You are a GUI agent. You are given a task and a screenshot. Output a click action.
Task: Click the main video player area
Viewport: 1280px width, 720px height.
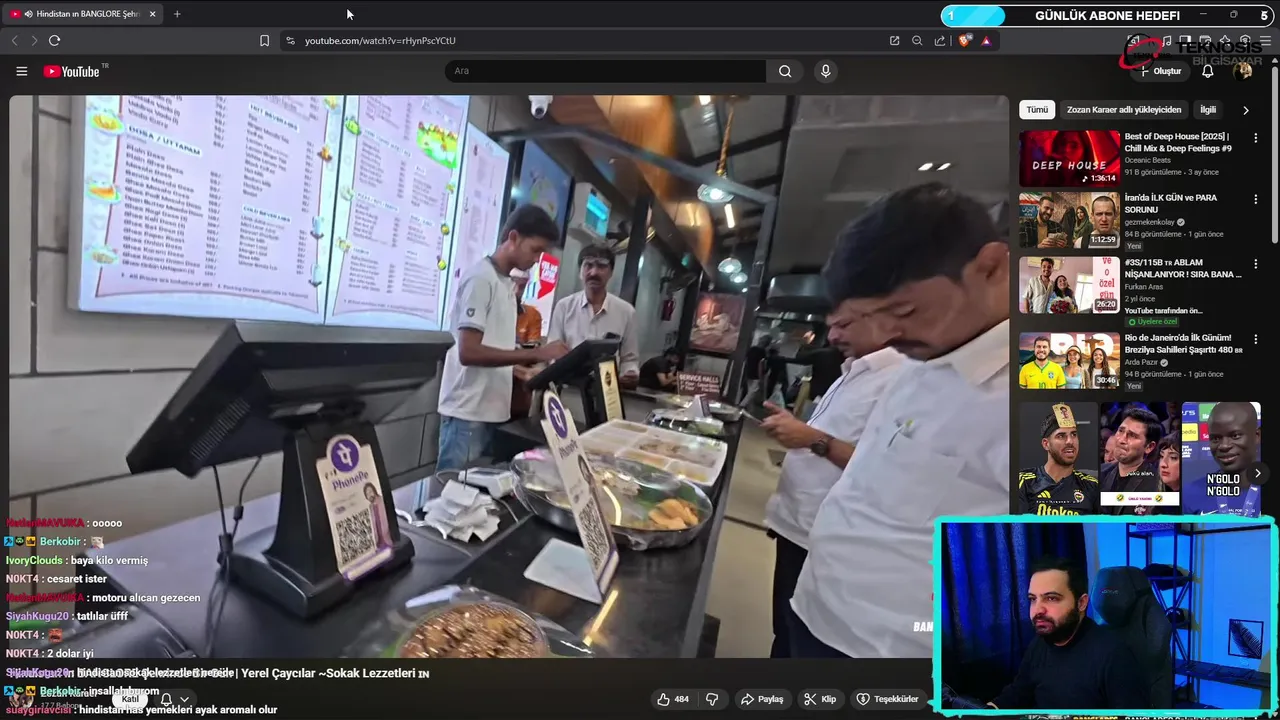(509, 376)
